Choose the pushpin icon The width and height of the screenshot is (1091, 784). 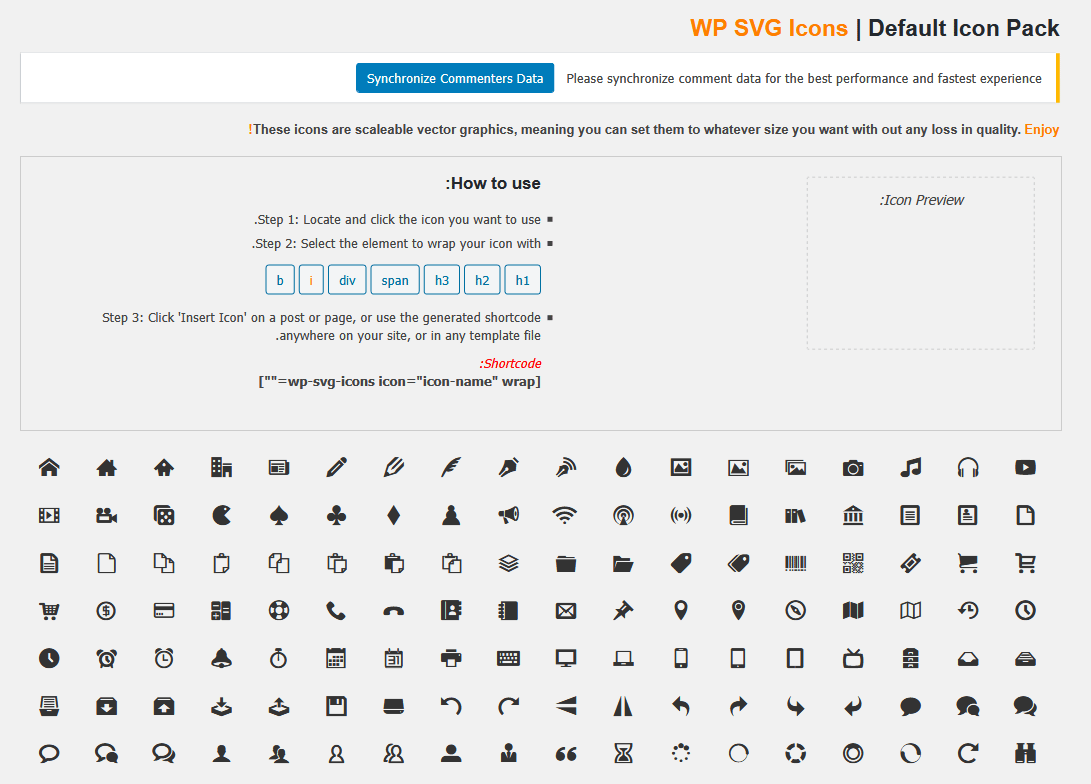point(623,611)
